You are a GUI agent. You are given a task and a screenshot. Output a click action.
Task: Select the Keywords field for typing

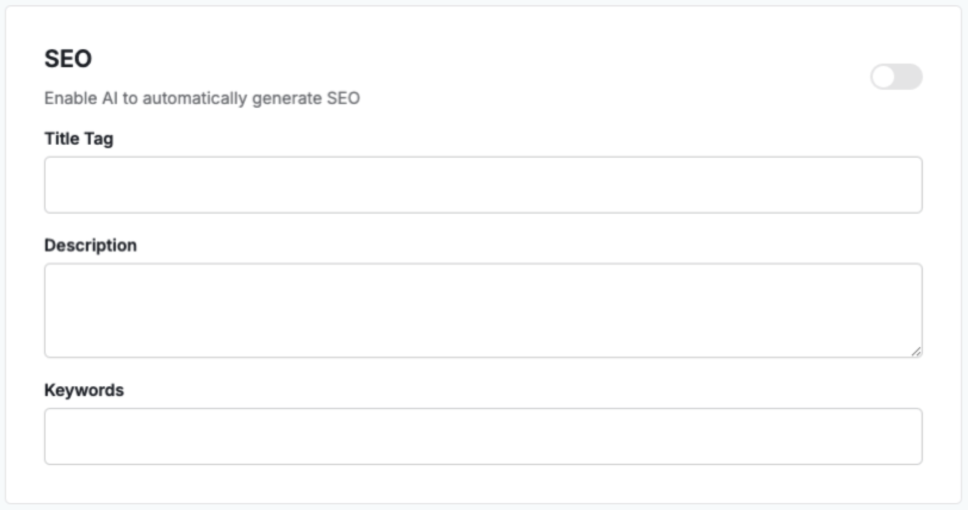click(483, 436)
